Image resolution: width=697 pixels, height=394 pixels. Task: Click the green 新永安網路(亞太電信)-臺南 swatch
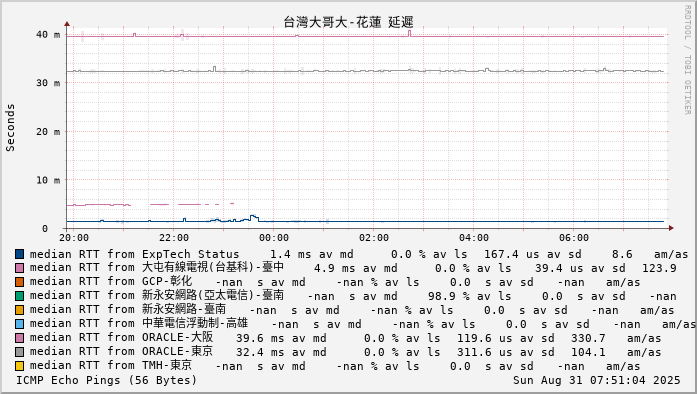tap(19, 296)
